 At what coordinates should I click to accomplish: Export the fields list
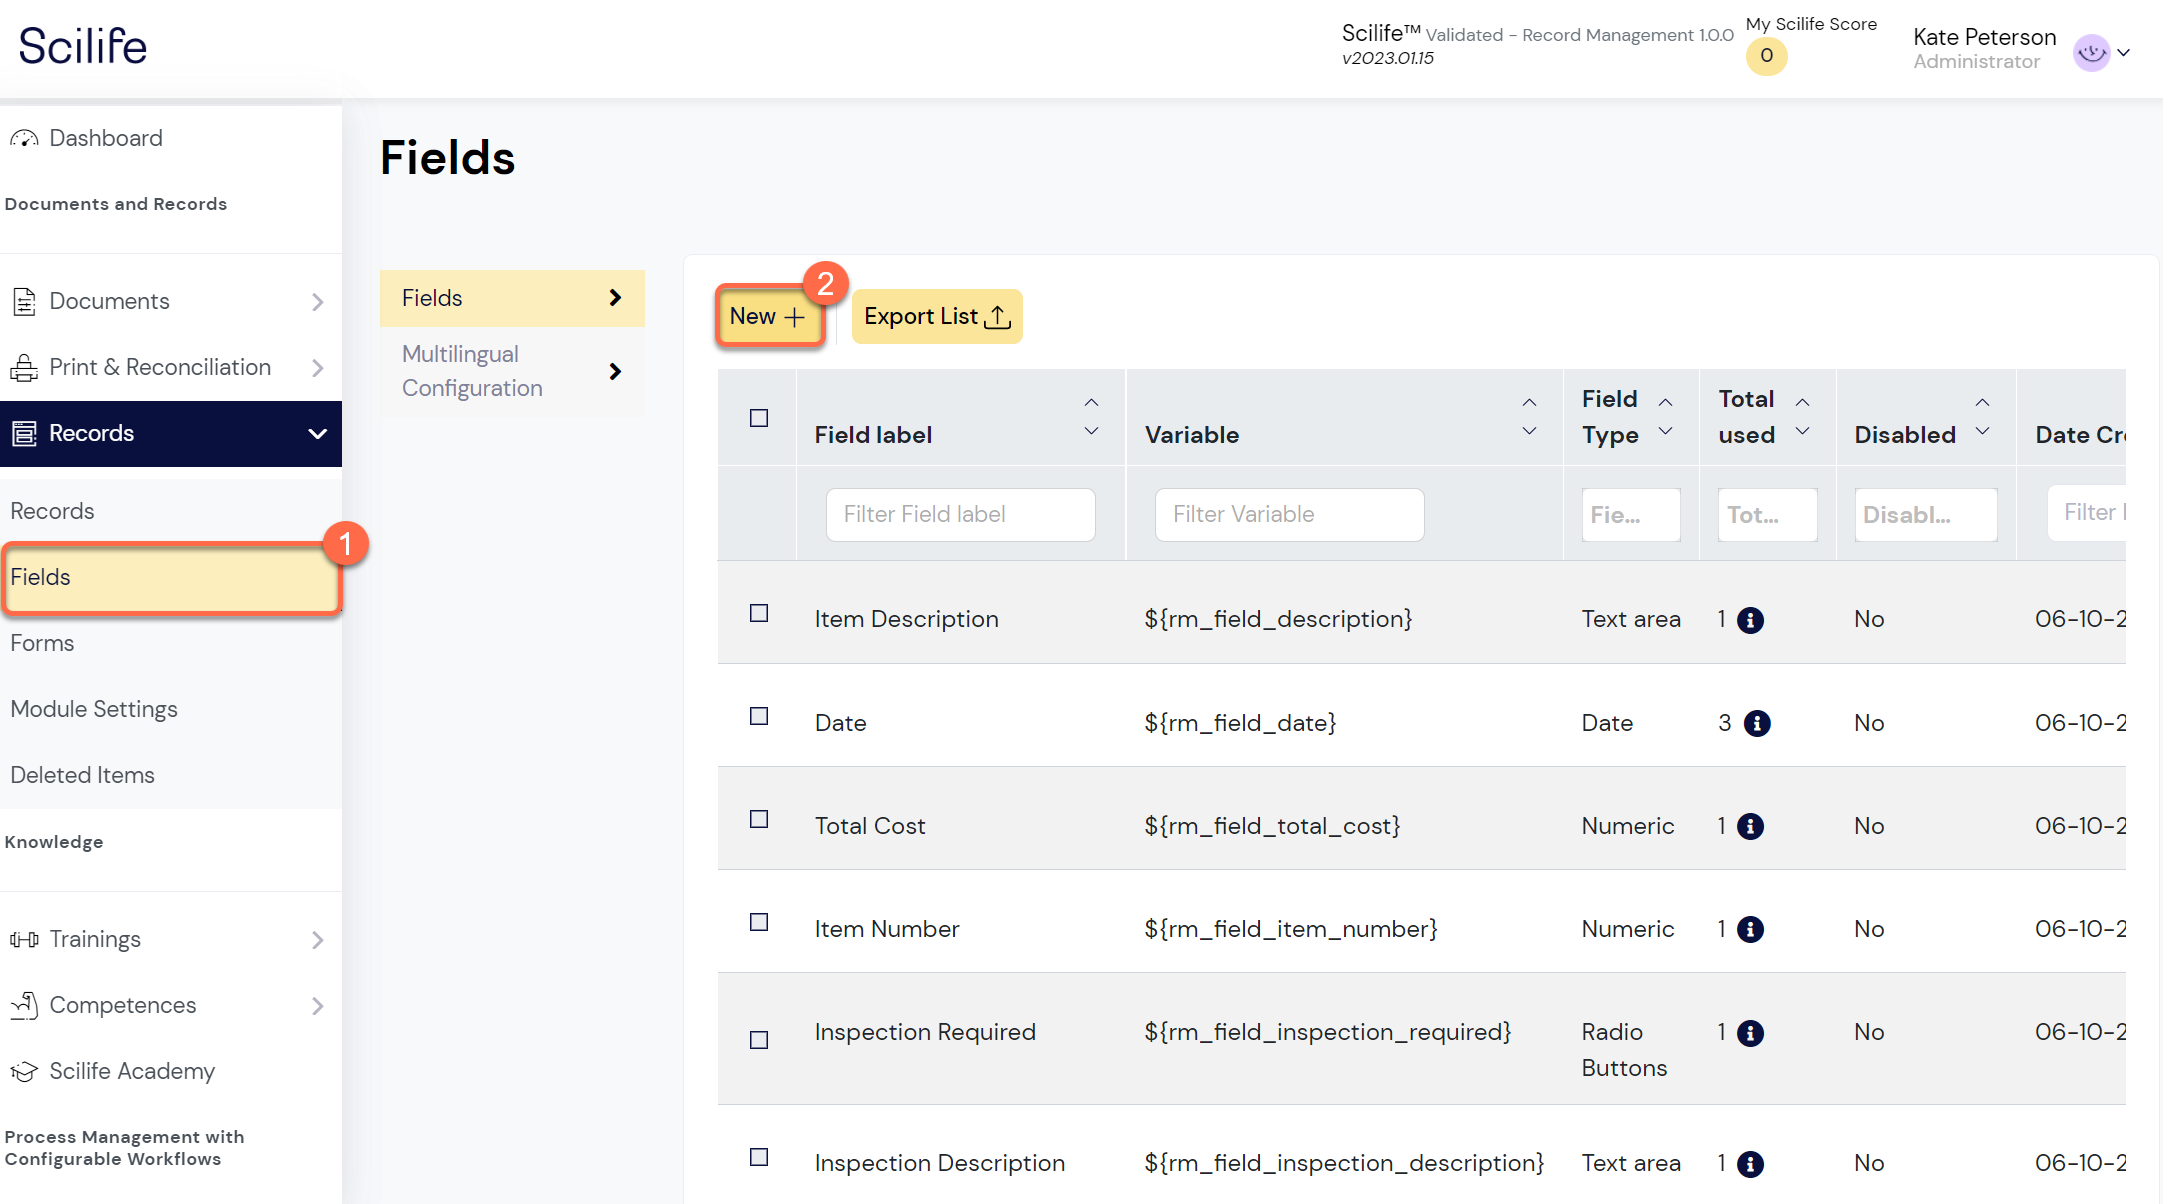936,316
